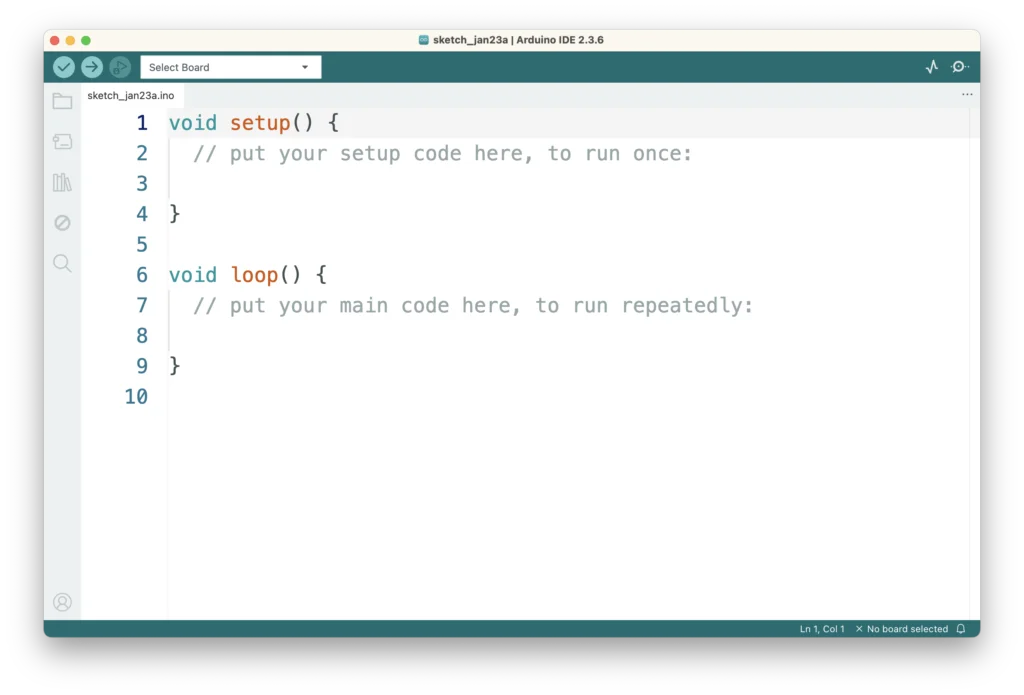This screenshot has width=1024, height=695.
Task: Click the Ln 1, Col 1 position indicator
Action: pyautogui.click(x=822, y=629)
